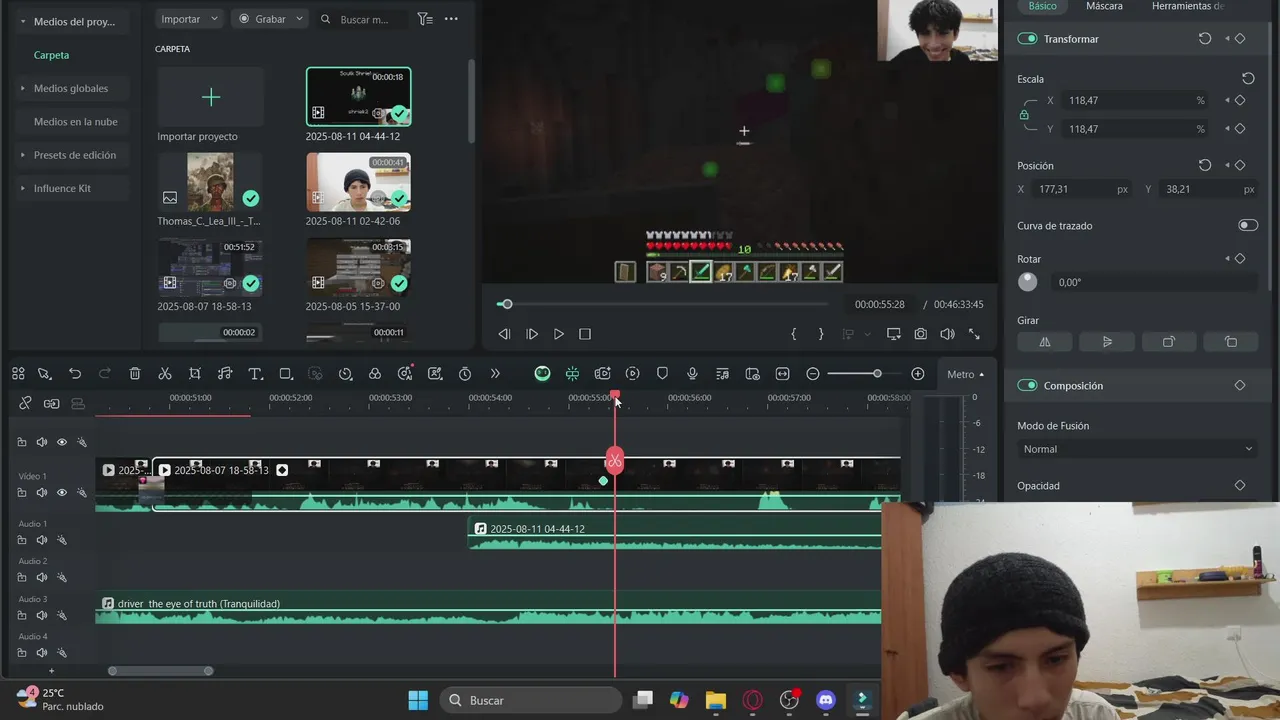Flip vertical in Girar section
The image size is (1280, 720).
(x=1107, y=342)
